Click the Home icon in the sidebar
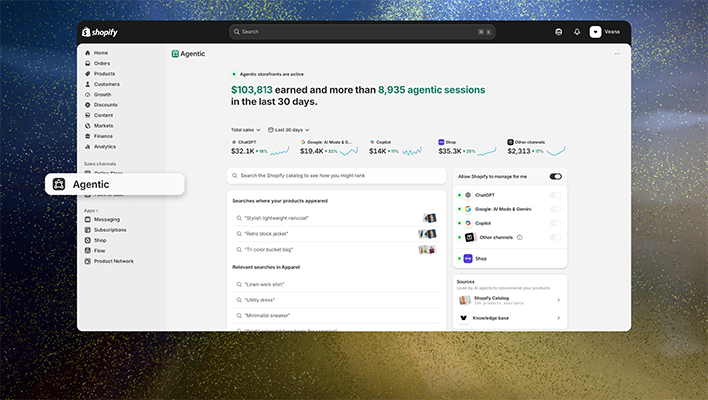 click(88, 53)
